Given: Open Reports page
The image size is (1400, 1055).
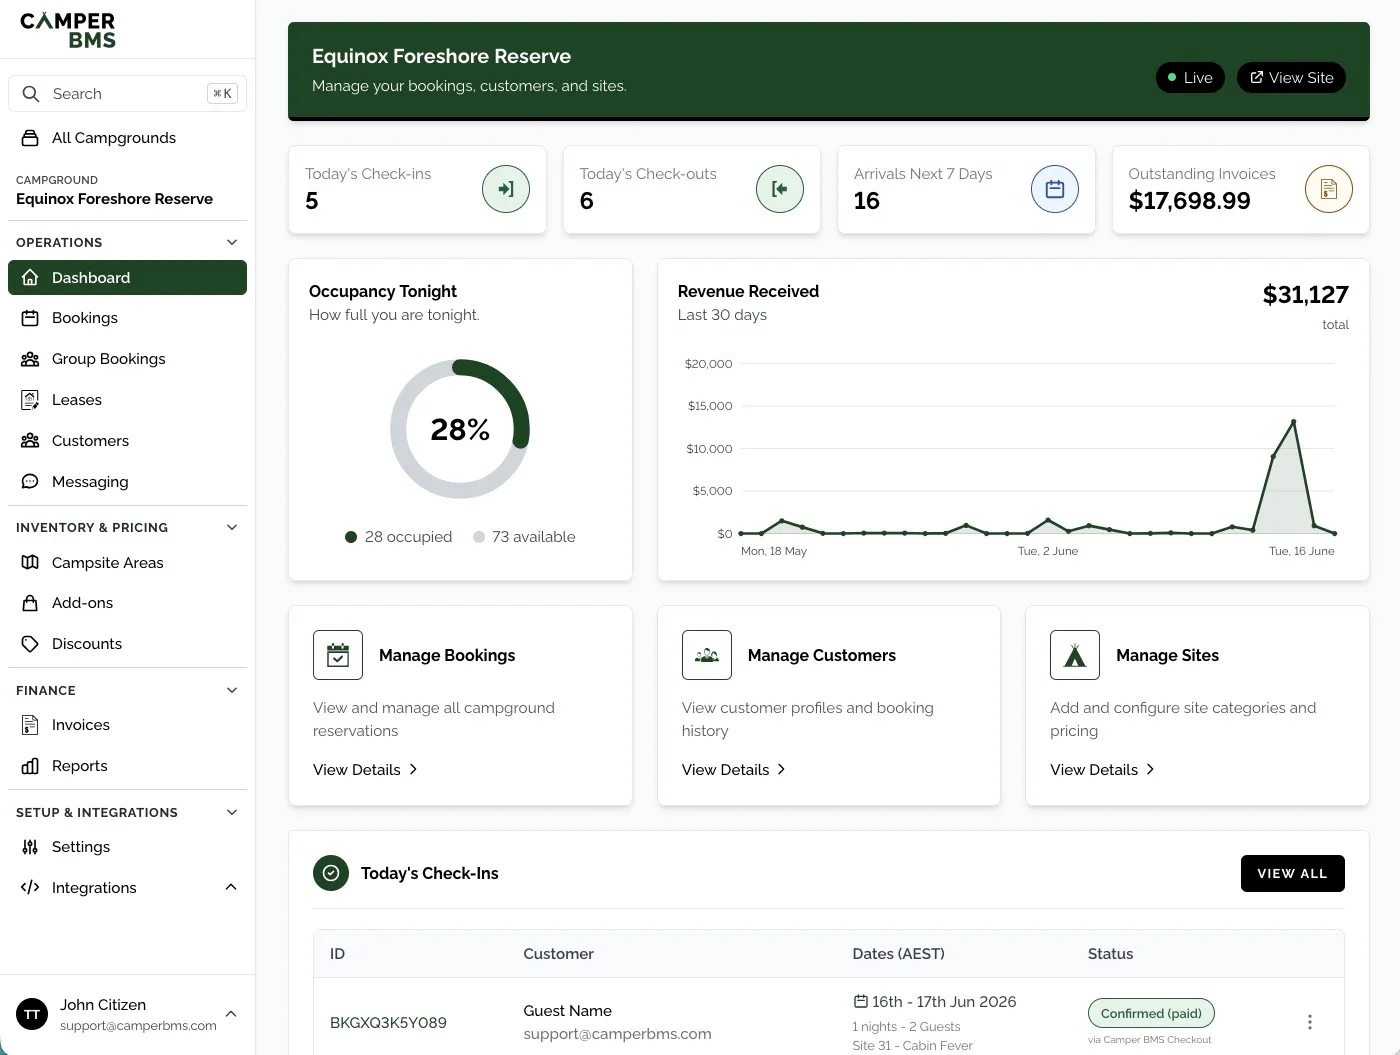Looking at the screenshot, I should pos(127,766).
